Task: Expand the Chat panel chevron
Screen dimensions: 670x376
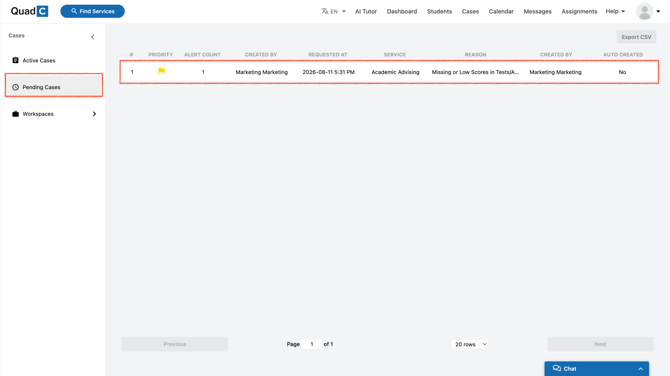Action: pyautogui.click(x=640, y=369)
